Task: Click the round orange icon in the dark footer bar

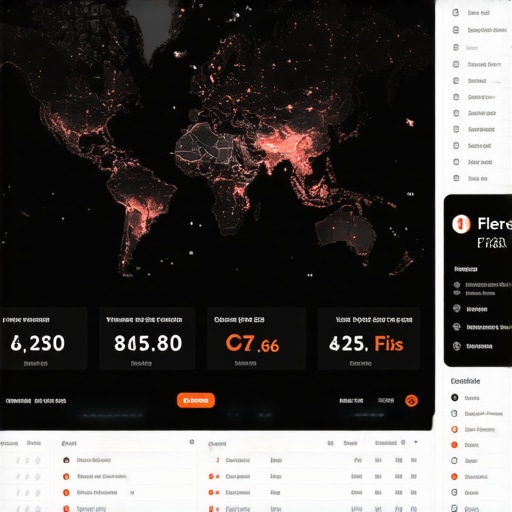Action: (x=411, y=400)
